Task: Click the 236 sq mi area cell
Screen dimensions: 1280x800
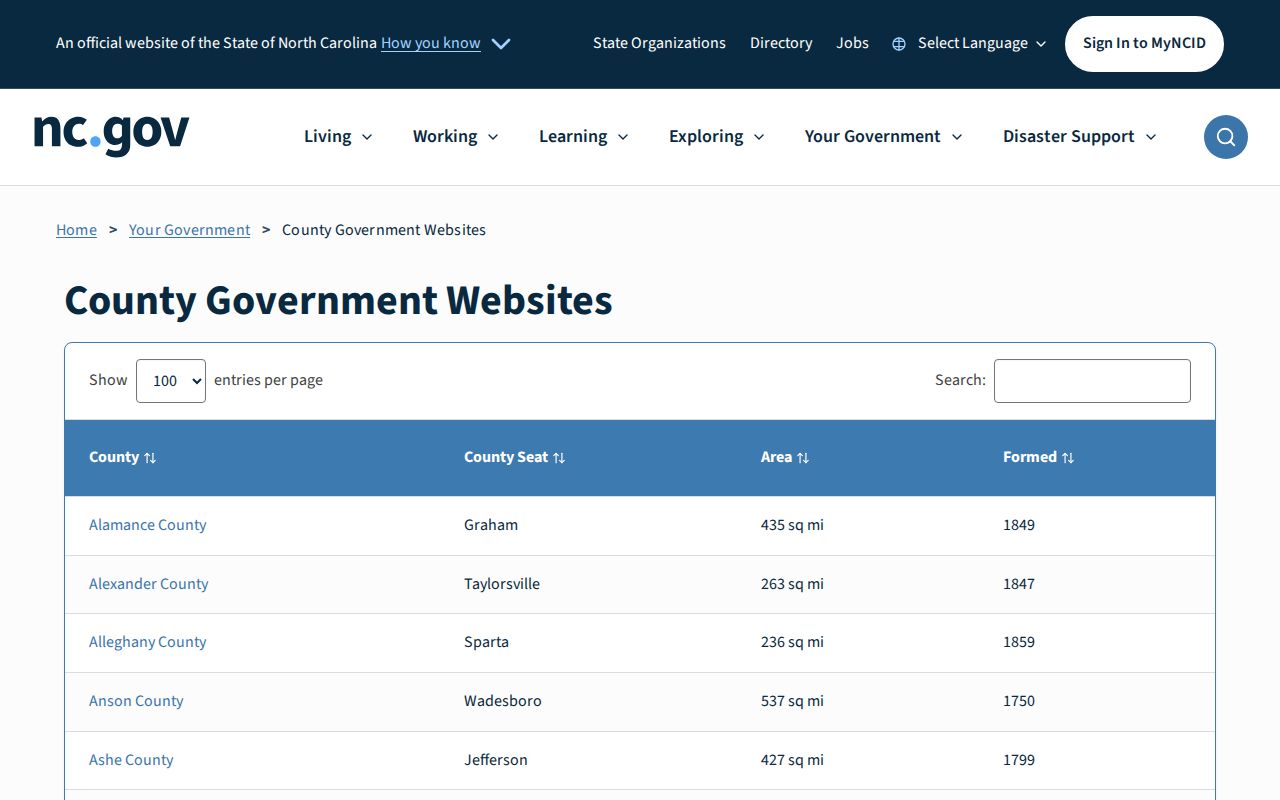Action: click(x=792, y=642)
